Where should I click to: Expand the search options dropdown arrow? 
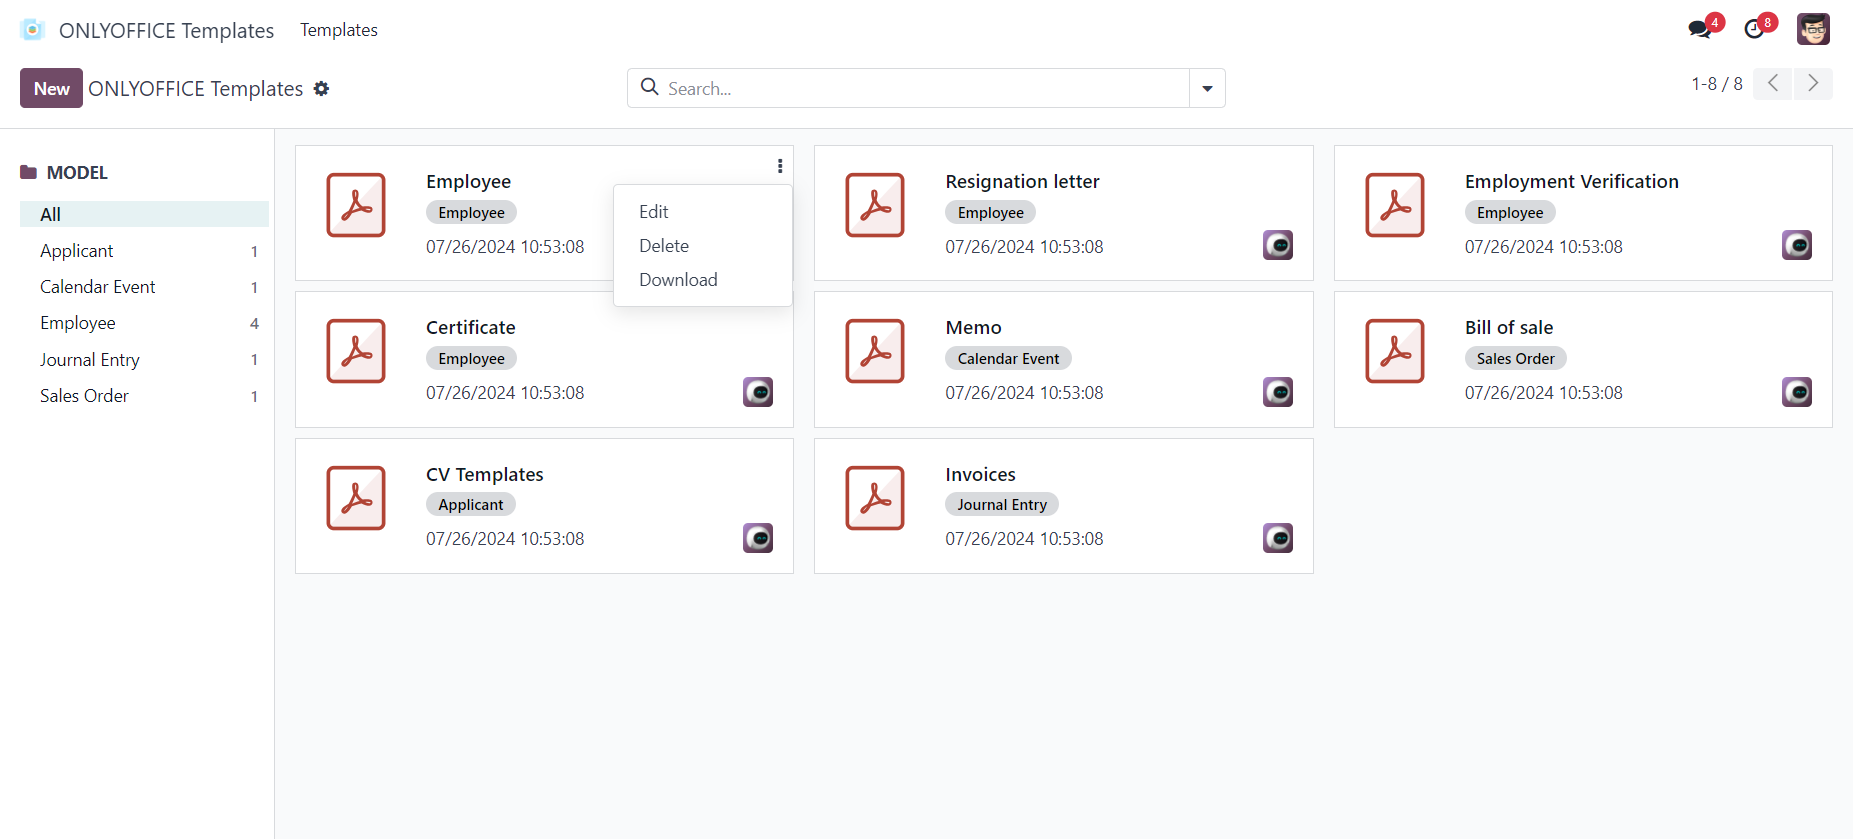(x=1207, y=89)
